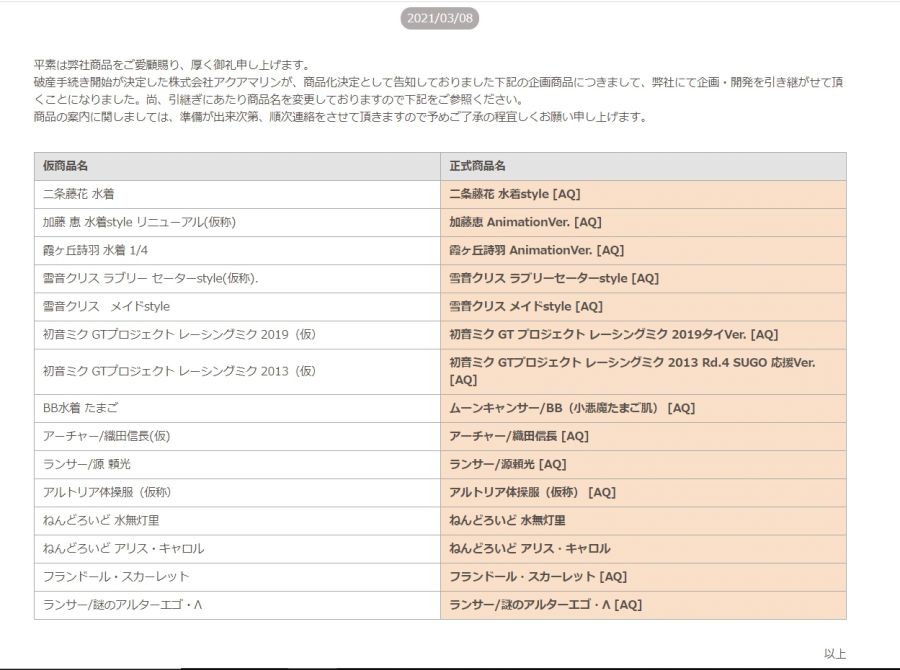Select 'アルトリア体操服（仮称）[AQ]' cell

pos(643,493)
